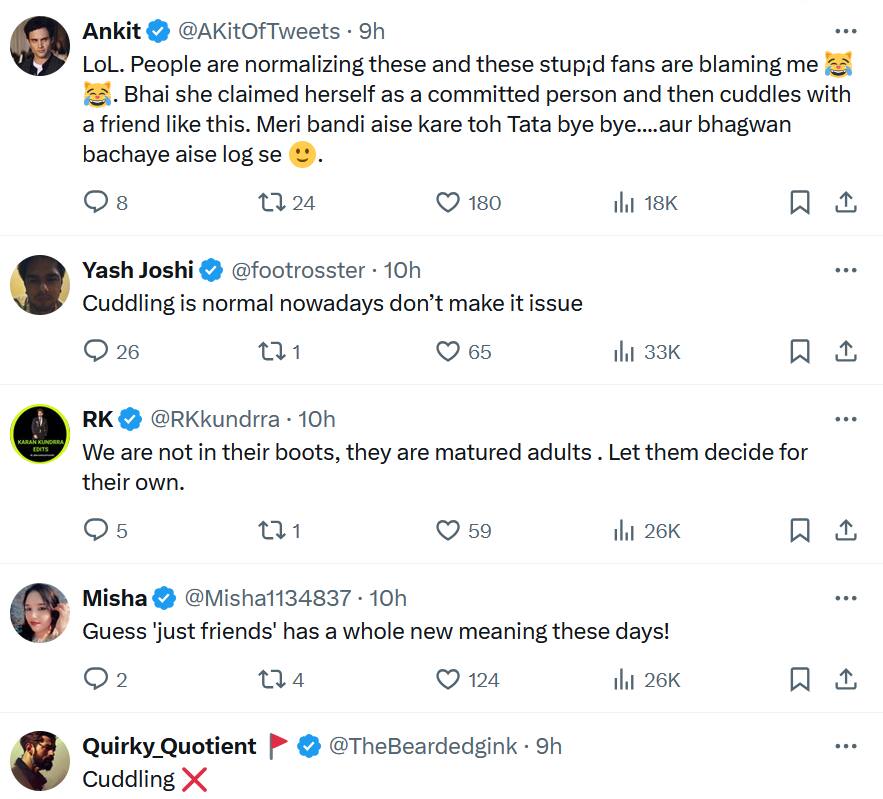The width and height of the screenshot is (883, 799).
Task: Like Misha's tweet with 124 likes
Action: (448, 679)
